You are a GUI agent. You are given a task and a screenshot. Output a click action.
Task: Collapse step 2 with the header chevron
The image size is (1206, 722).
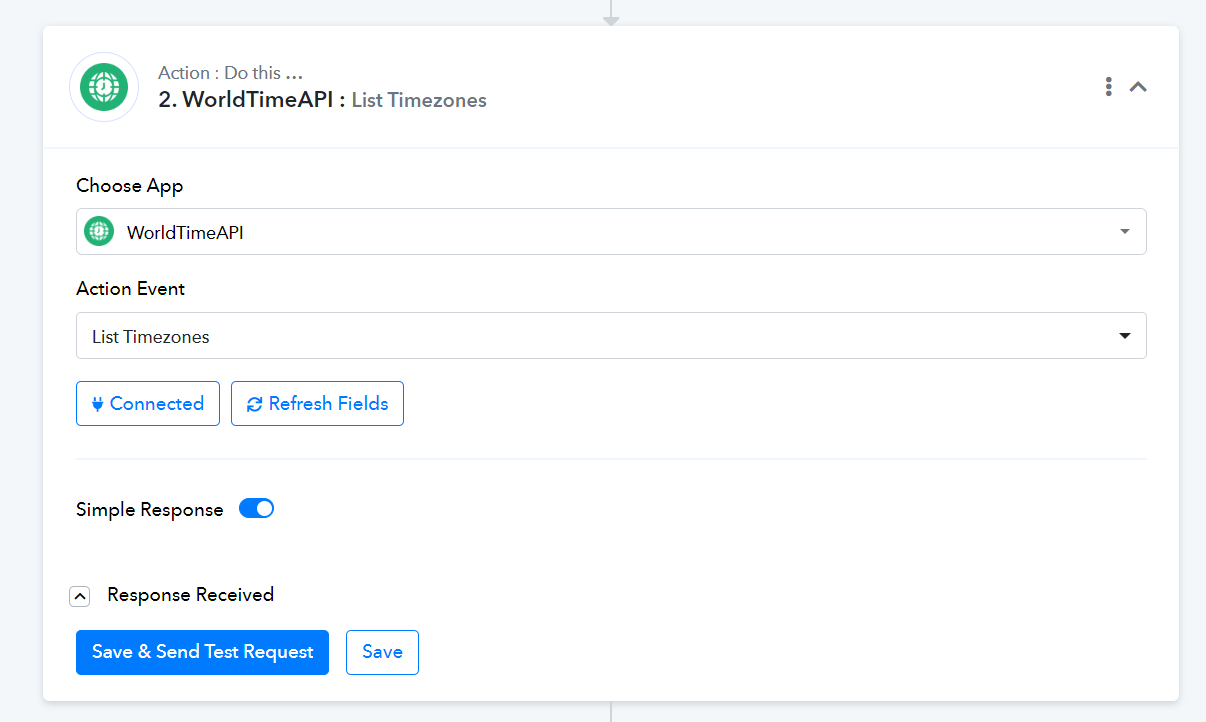pyautogui.click(x=1138, y=87)
